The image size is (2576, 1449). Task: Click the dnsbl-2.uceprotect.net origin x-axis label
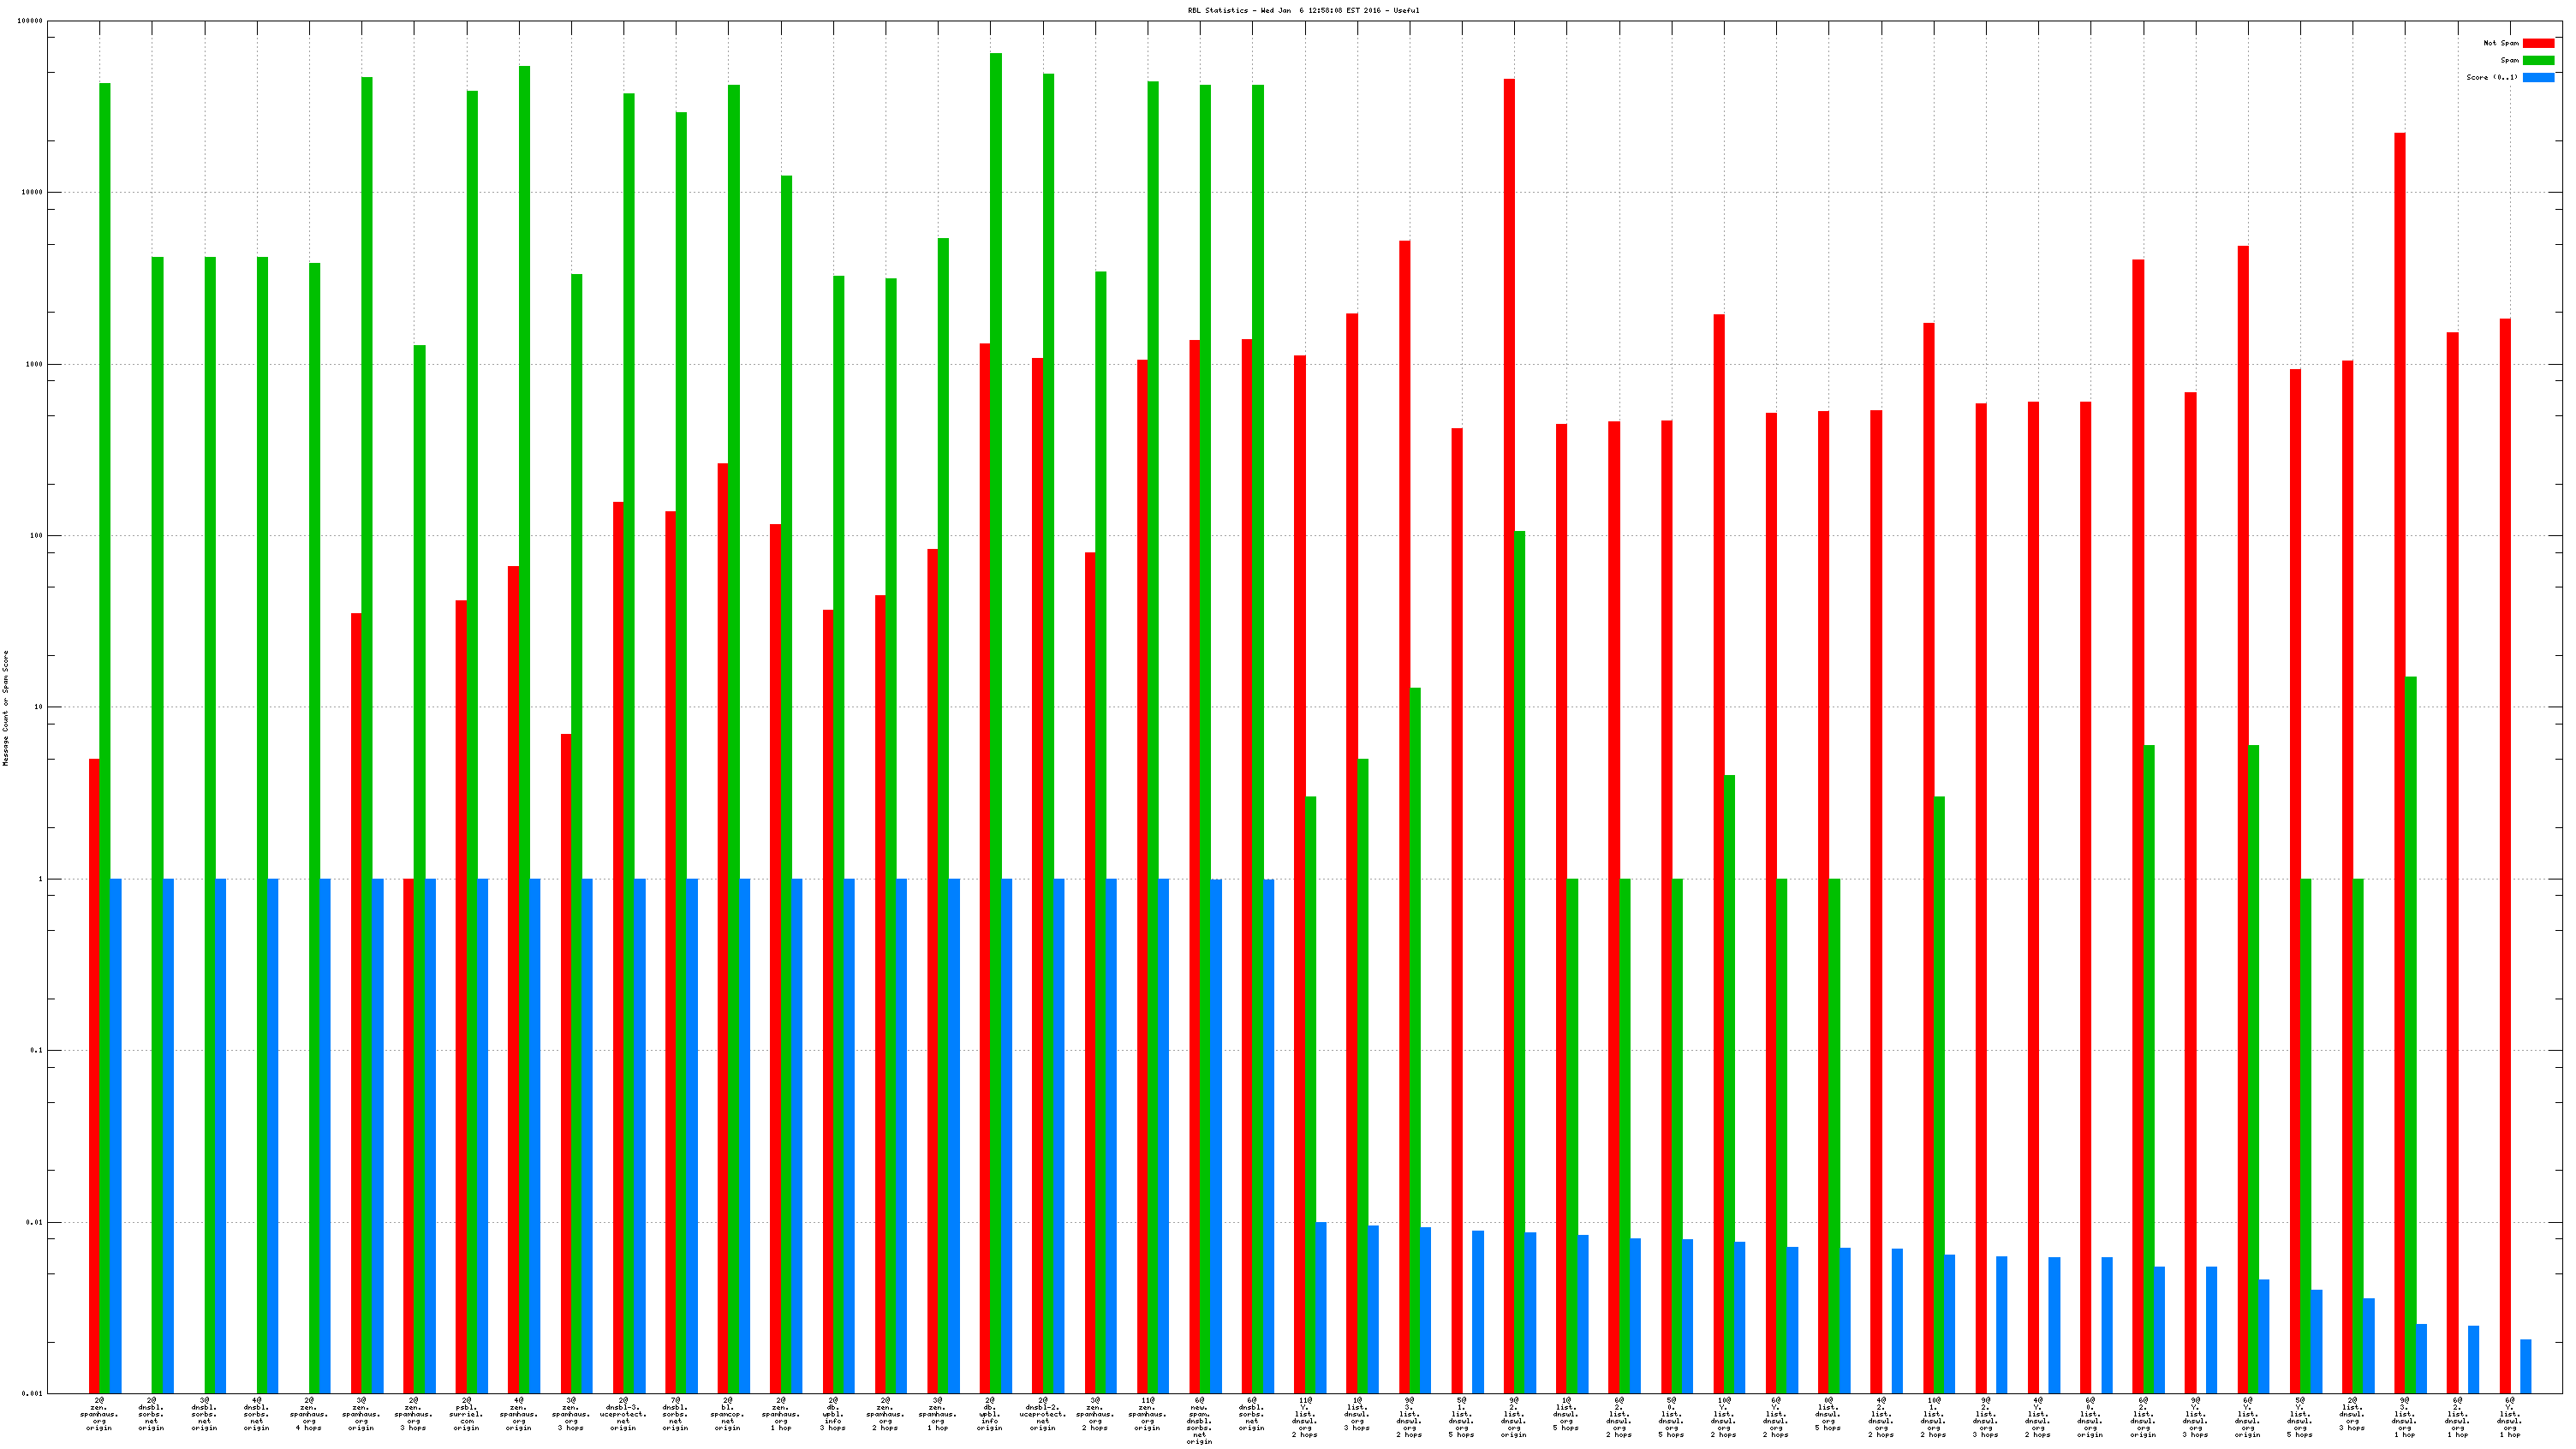pos(1042,1414)
